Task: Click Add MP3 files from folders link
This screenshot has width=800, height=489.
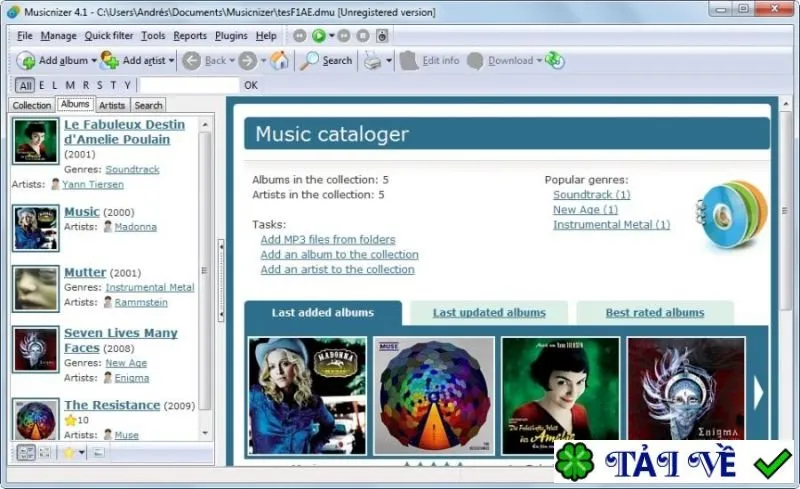Action: pos(328,239)
